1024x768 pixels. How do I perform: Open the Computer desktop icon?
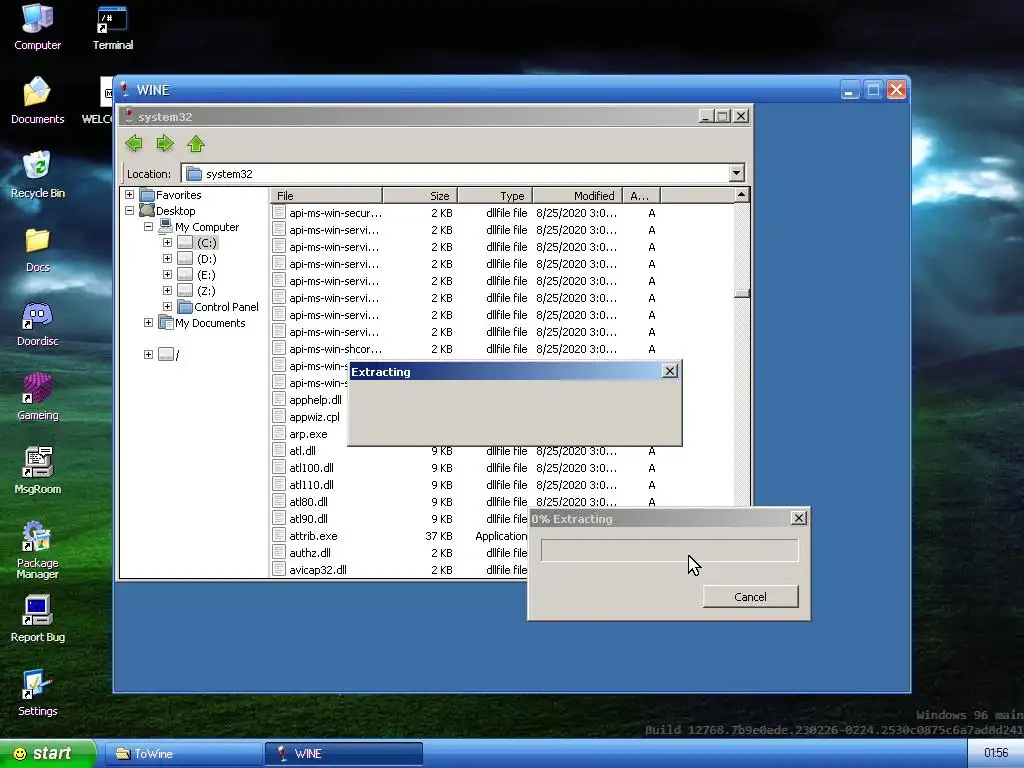[x=37, y=26]
